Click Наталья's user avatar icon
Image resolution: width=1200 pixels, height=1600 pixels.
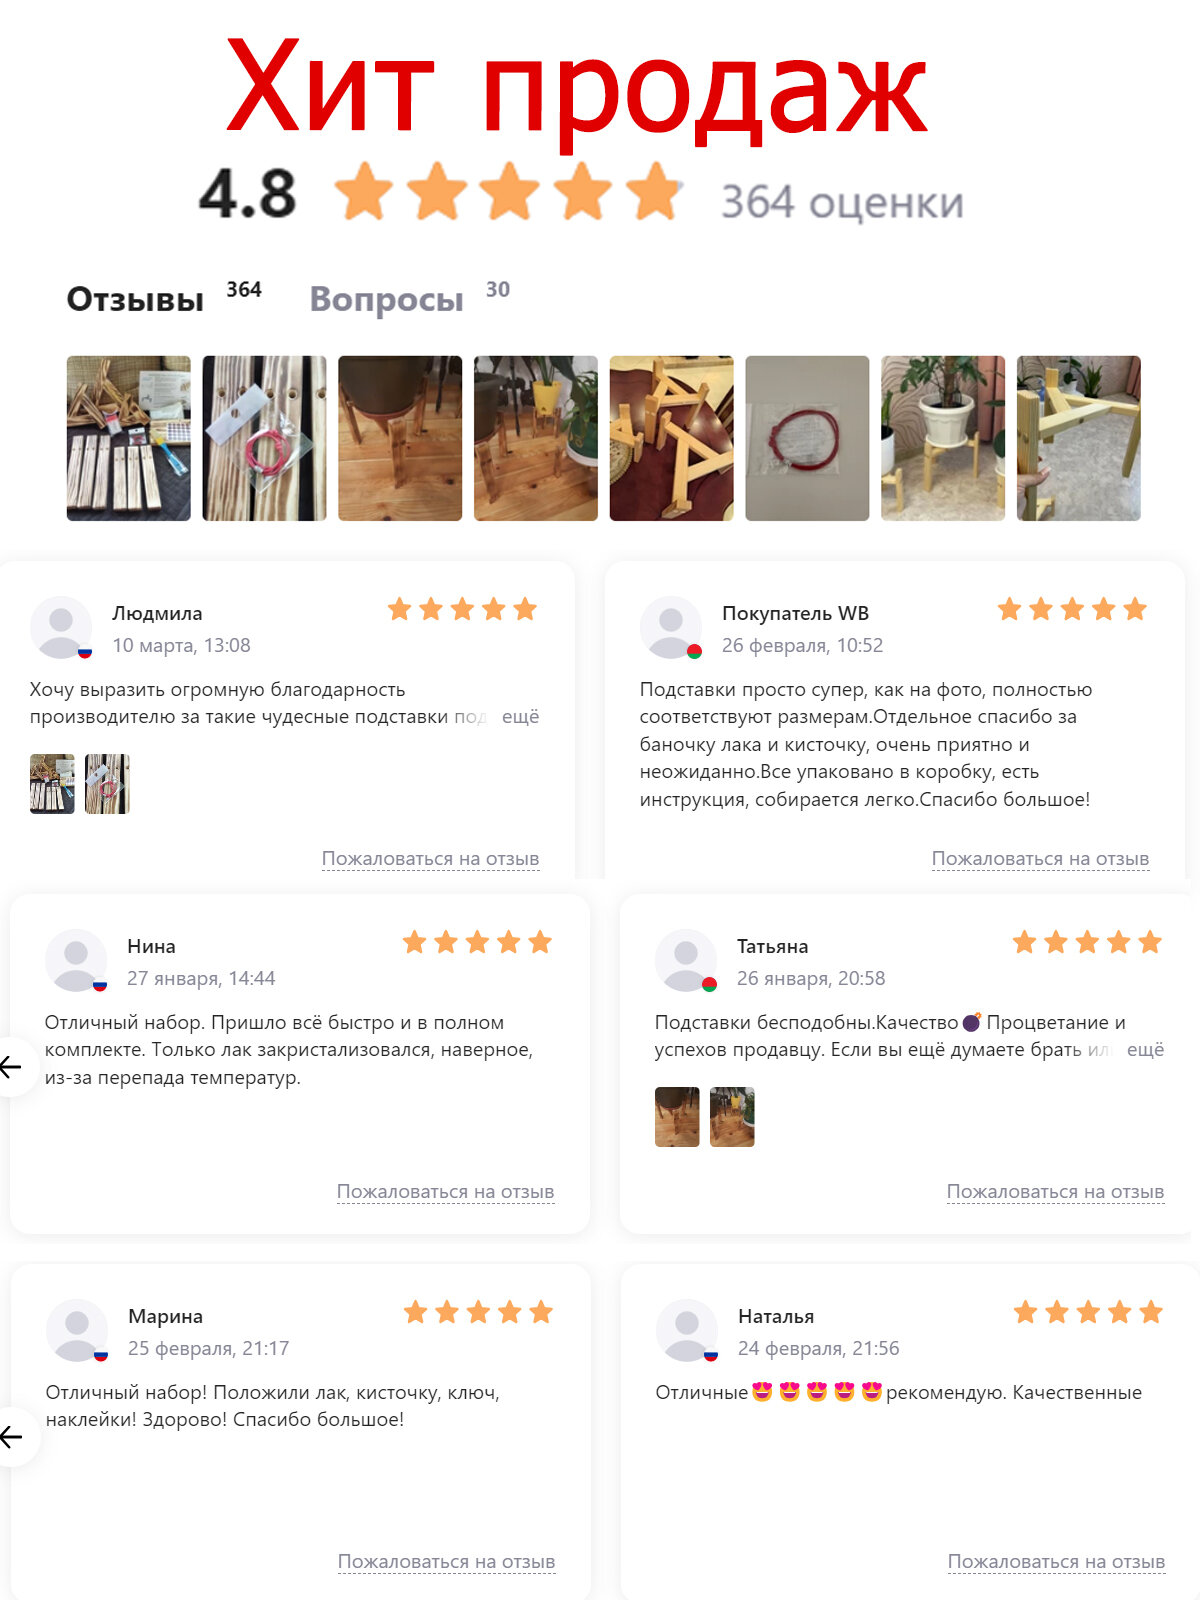click(x=687, y=1330)
